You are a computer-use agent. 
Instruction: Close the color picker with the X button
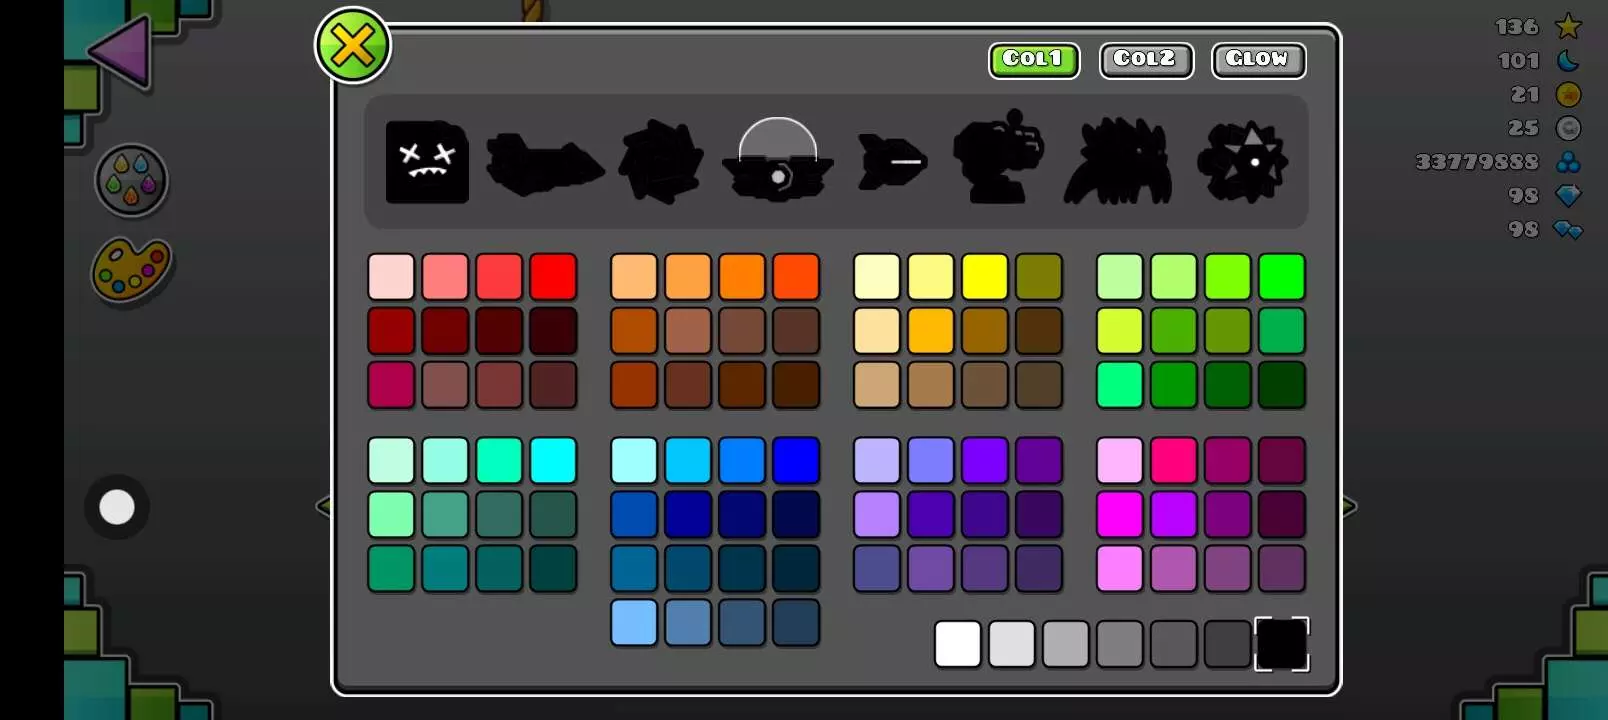[352, 45]
